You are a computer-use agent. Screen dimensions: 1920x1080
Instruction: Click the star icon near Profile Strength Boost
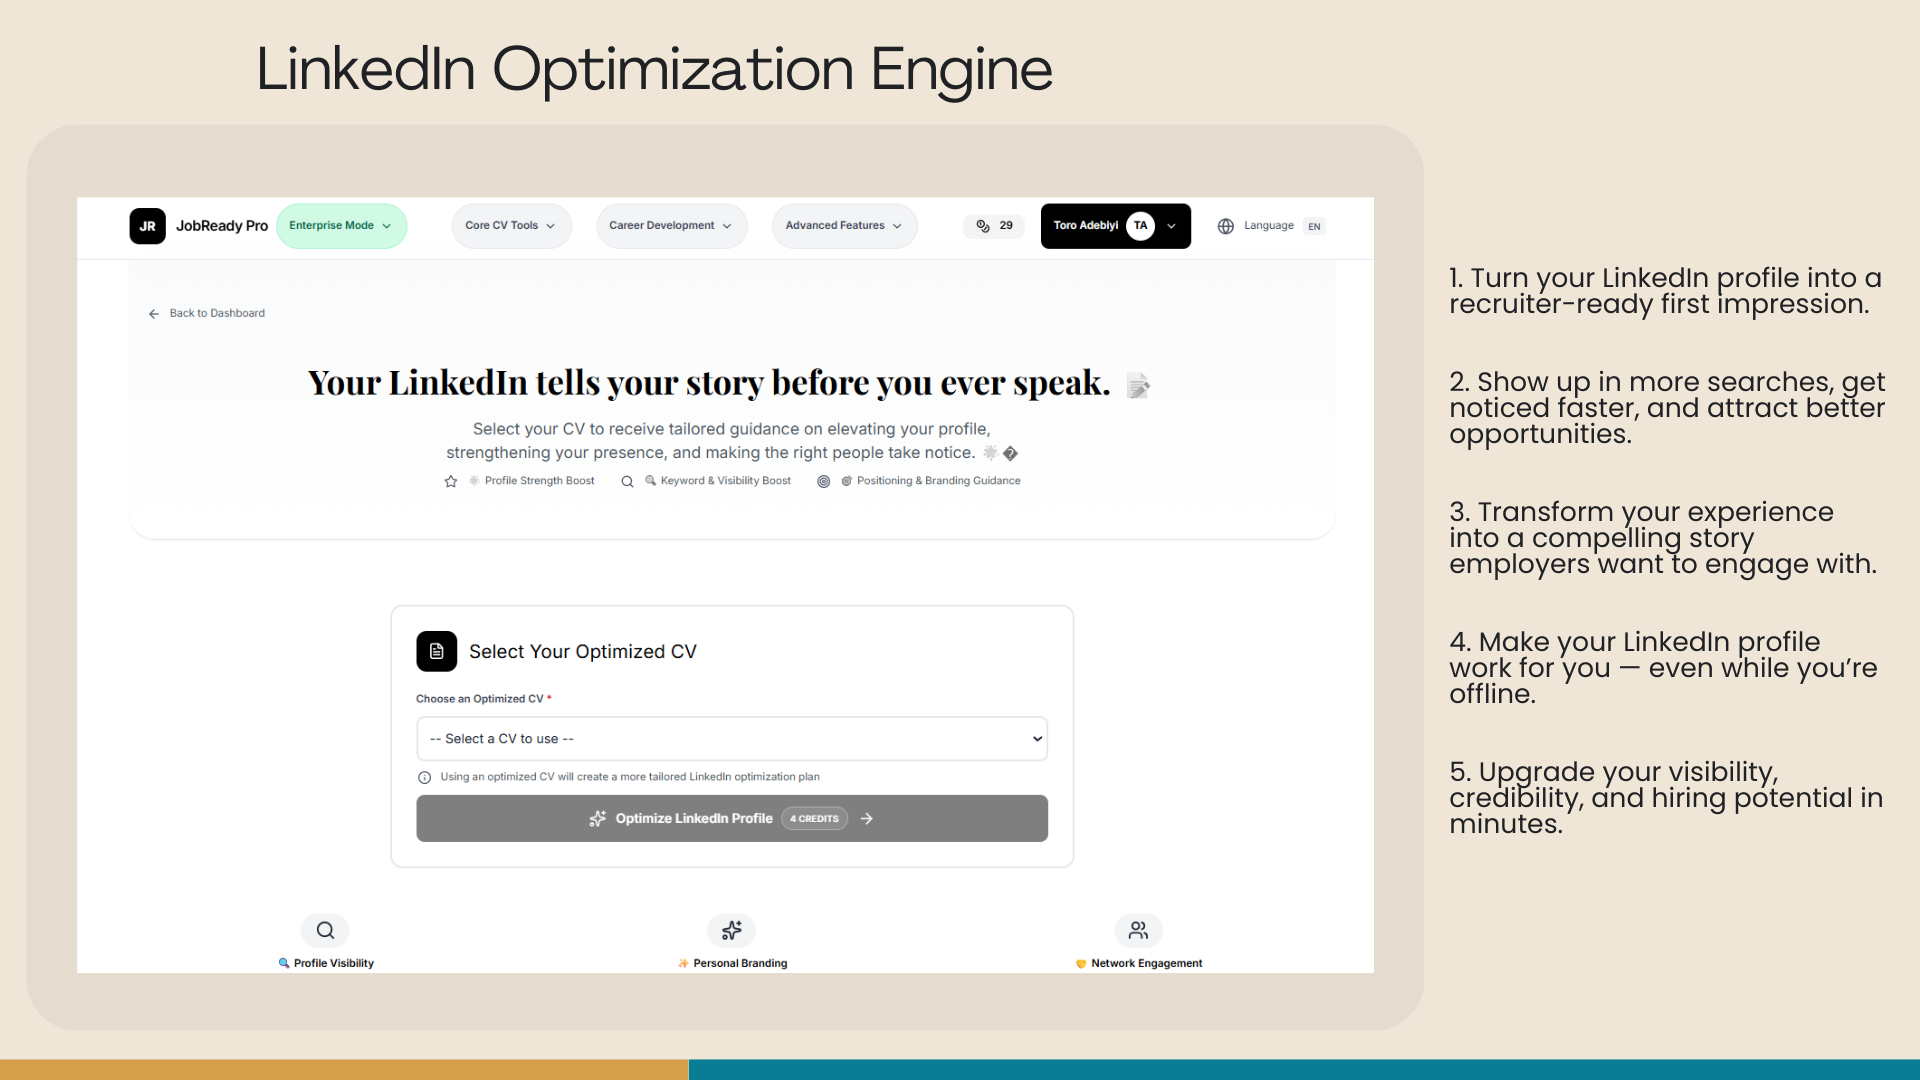(451, 481)
